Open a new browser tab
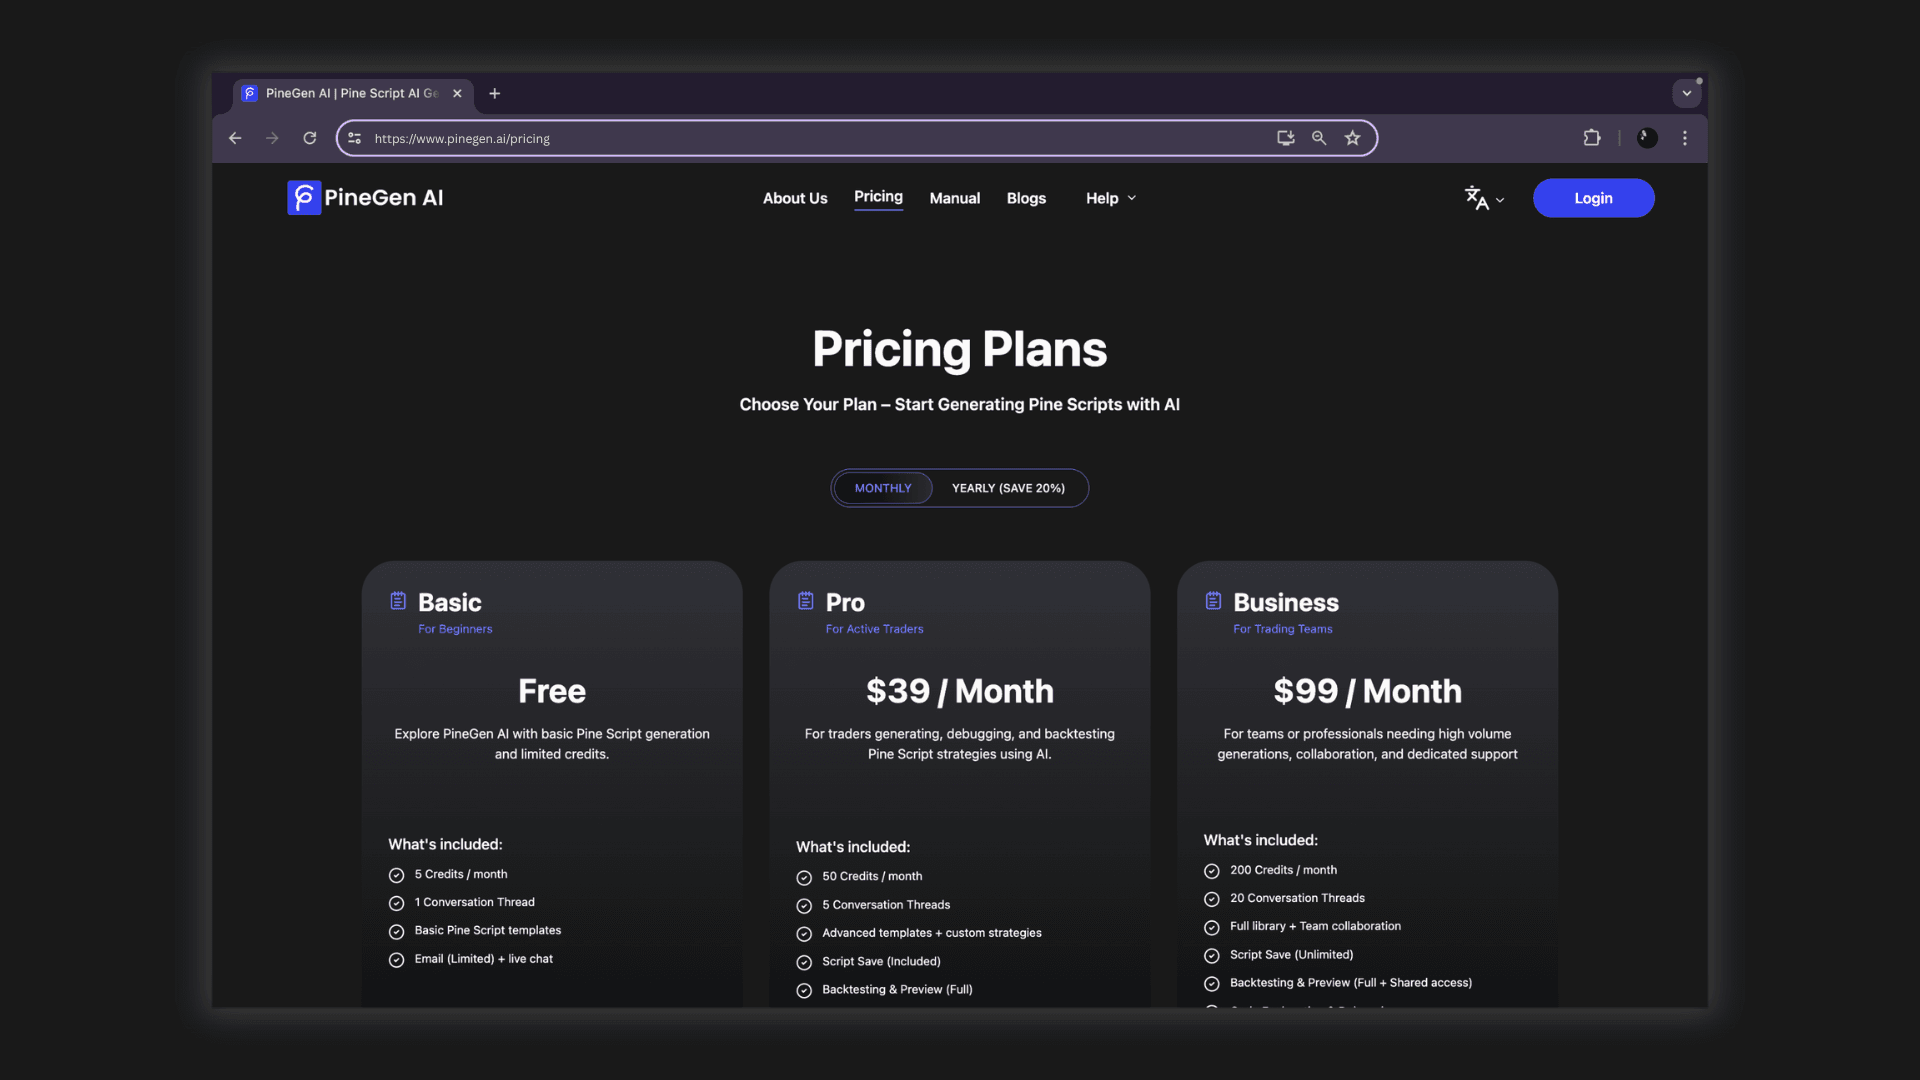 (x=494, y=93)
